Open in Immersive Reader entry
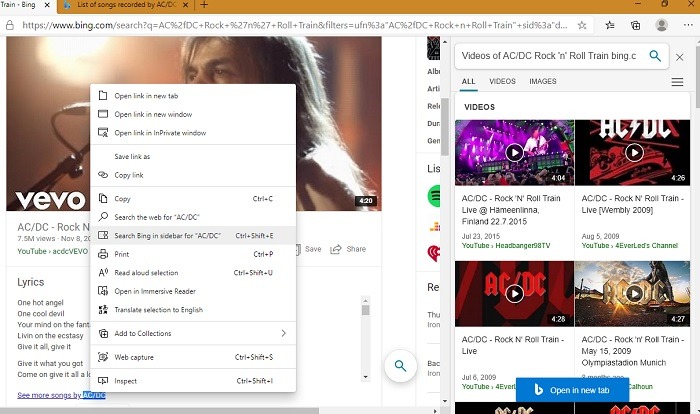This screenshot has width=700, height=414. (193, 291)
